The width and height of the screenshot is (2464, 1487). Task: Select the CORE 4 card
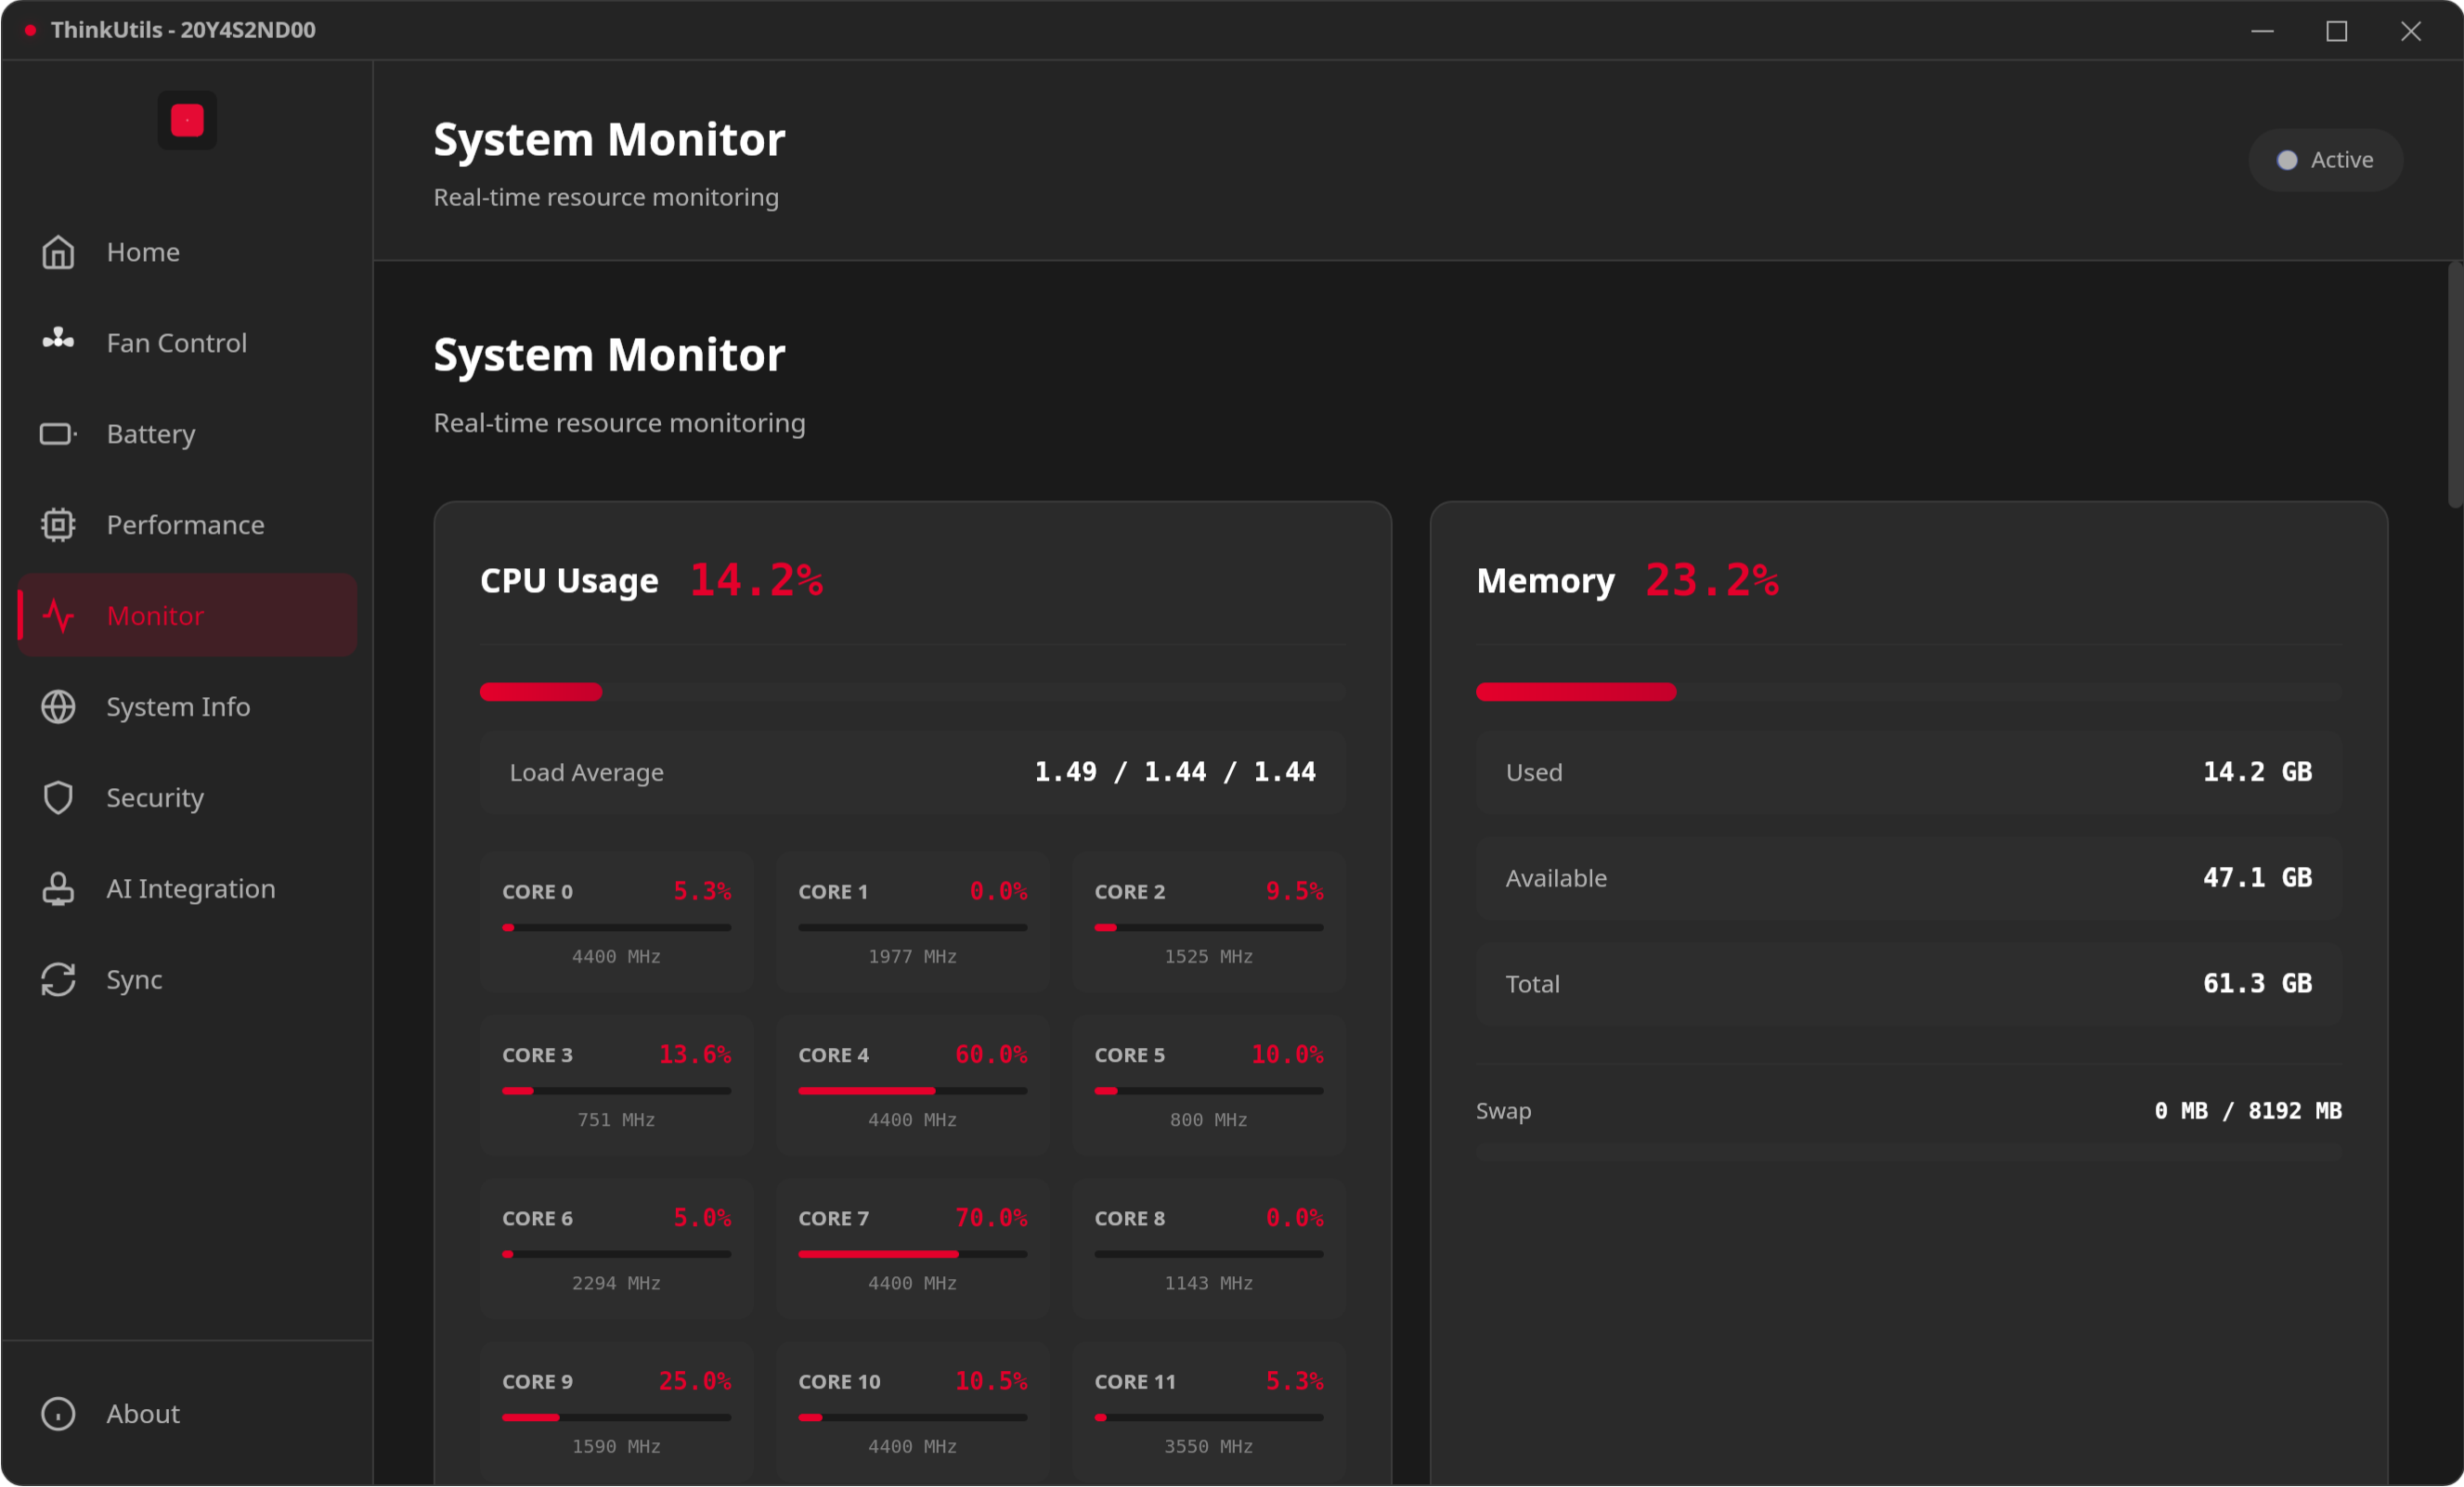pyautogui.click(x=911, y=1085)
